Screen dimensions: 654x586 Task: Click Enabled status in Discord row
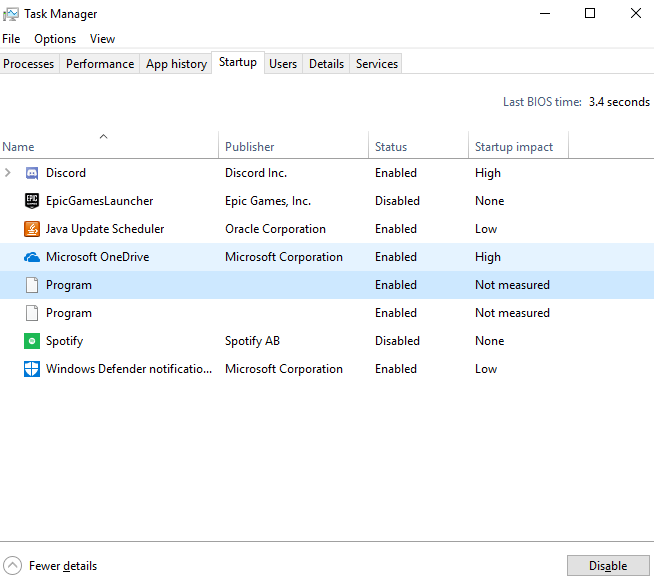tap(396, 173)
